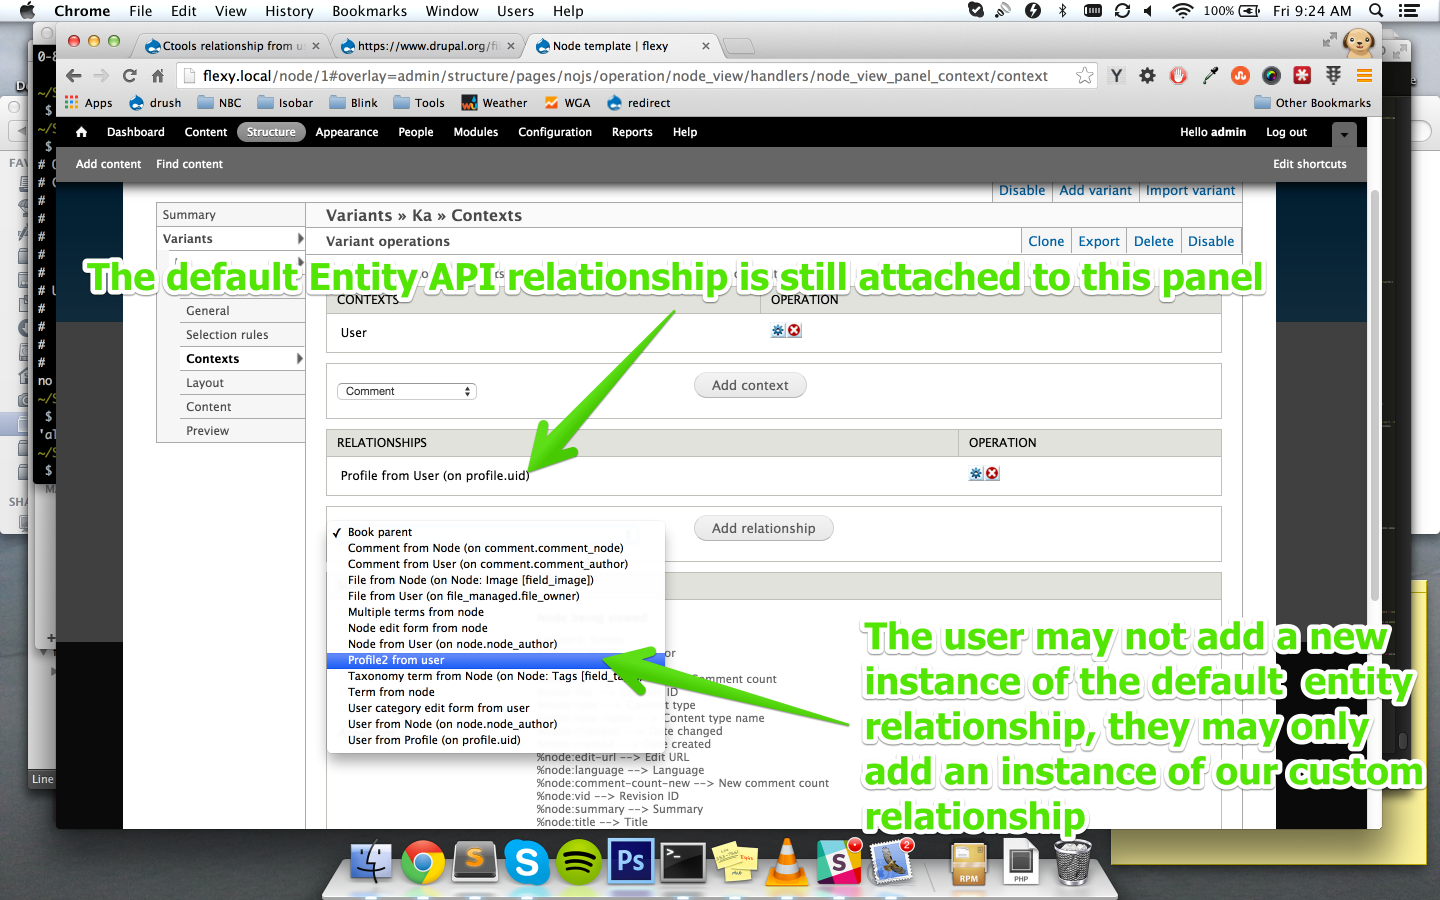Open Stickies from the dock
The image size is (1440, 900).
pyautogui.click(x=735, y=861)
